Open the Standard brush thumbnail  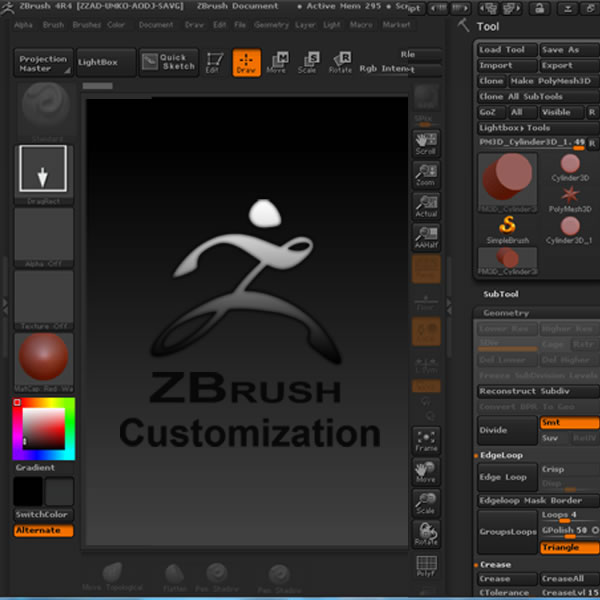[x=45, y=112]
